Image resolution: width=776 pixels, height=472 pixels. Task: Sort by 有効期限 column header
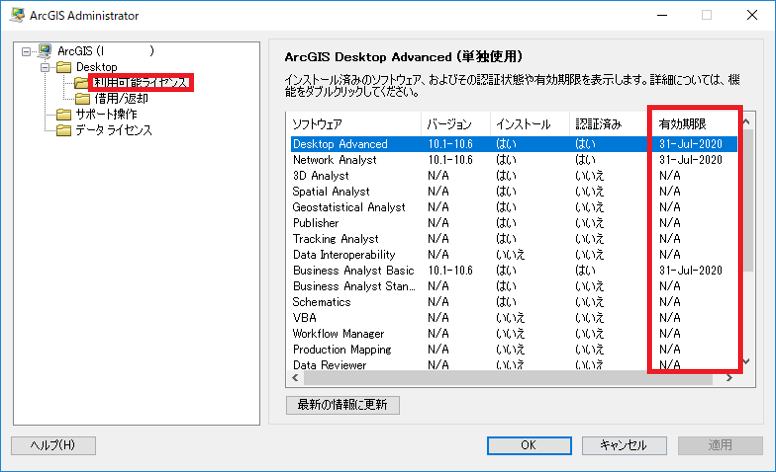tap(693, 124)
